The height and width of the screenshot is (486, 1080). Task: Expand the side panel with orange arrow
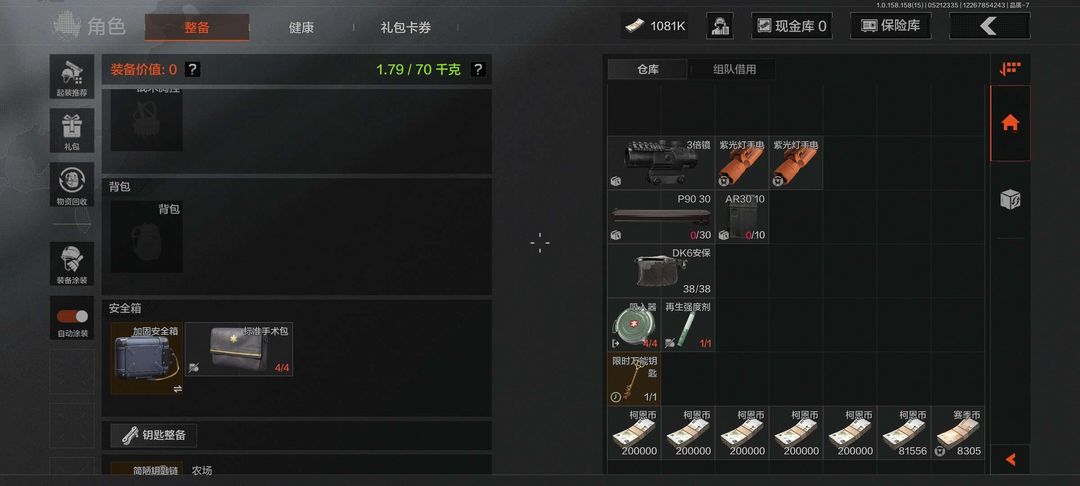tap(1010, 459)
